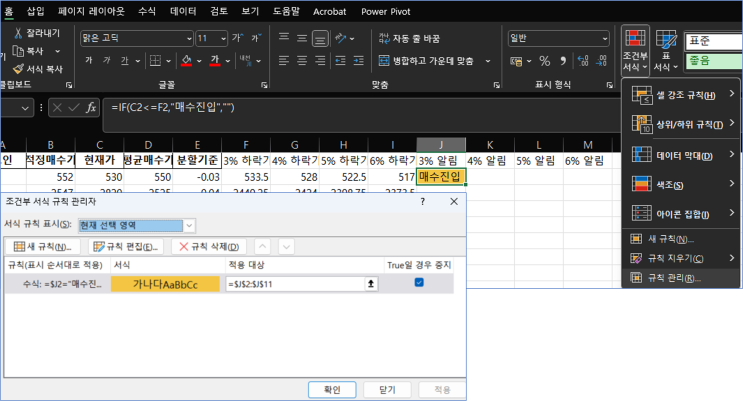The width and height of the screenshot is (743, 401).
Task: Click the 새 규칙 button in rules manager
Action: tap(43, 246)
